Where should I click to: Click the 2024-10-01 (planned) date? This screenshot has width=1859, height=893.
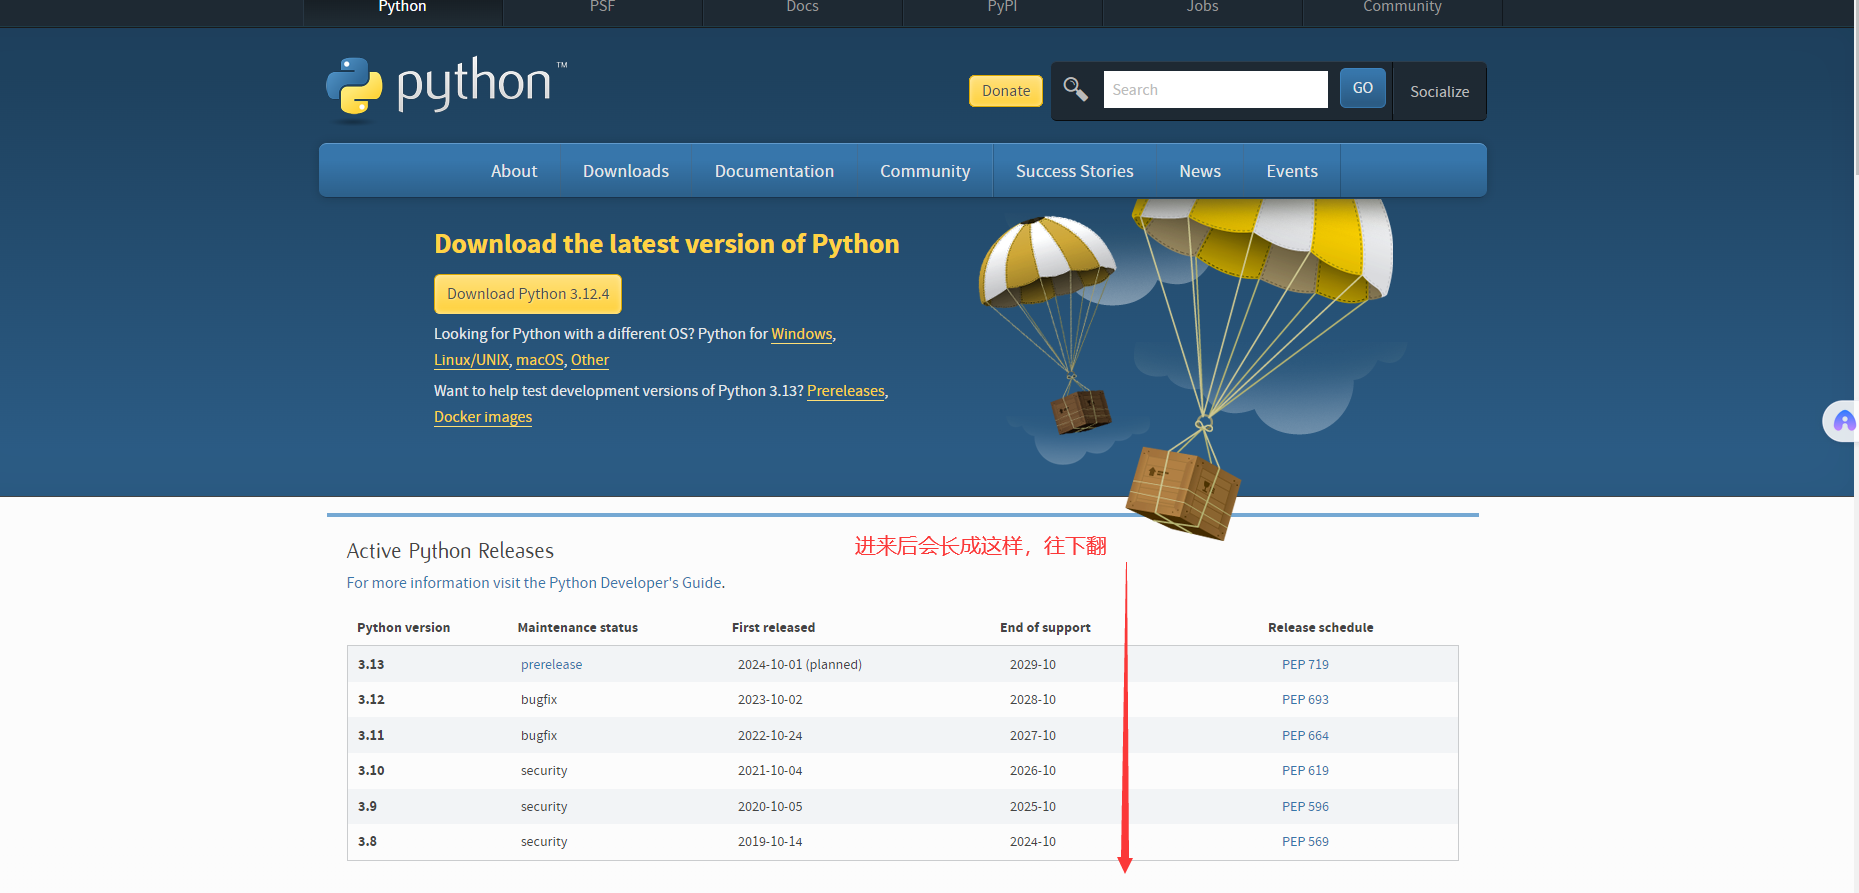click(x=800, y=665)
